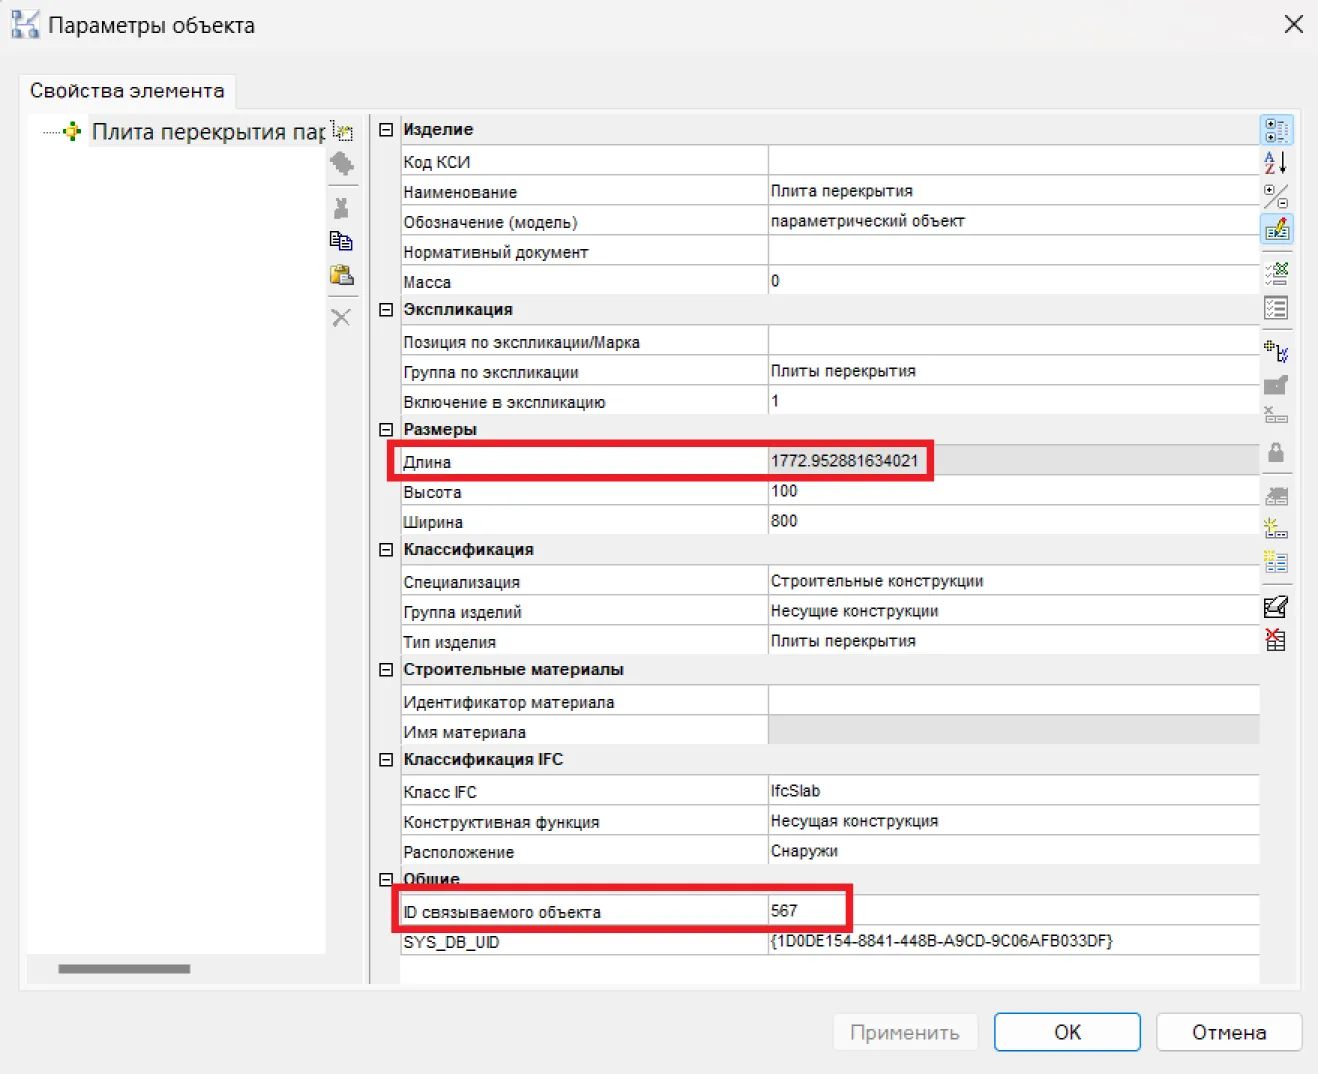Click the plus/minus expand-collapse groups icon

pyautogui.click(x=1276, y=196)
